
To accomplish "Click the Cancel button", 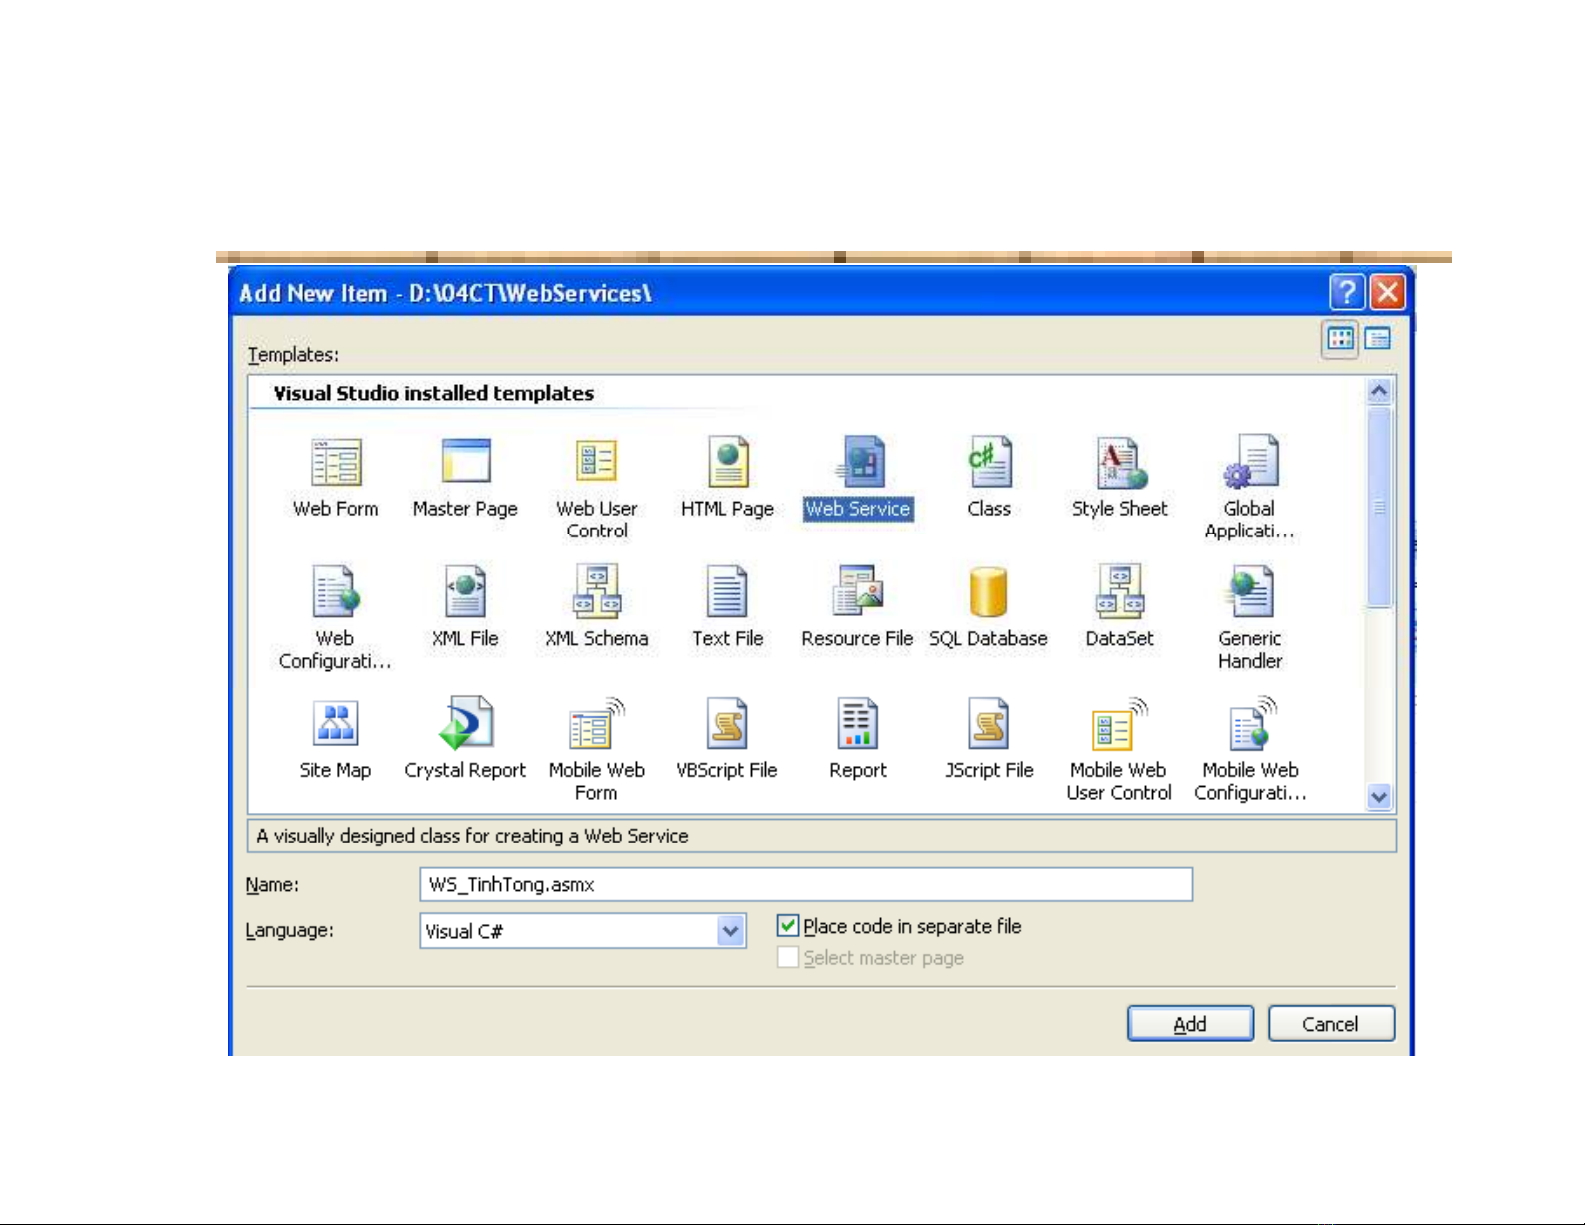I will [x=1330, y=1024].
